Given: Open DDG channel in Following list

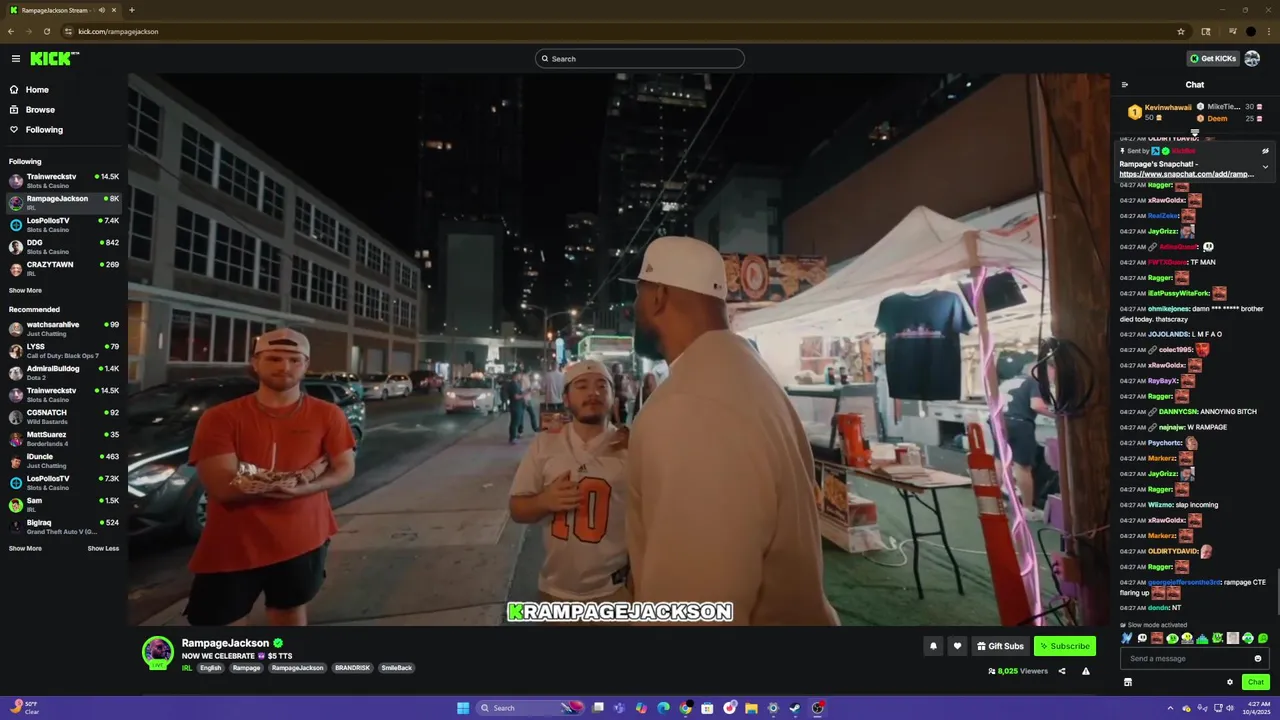Looking at the screenshot, I should click(64, 247).
